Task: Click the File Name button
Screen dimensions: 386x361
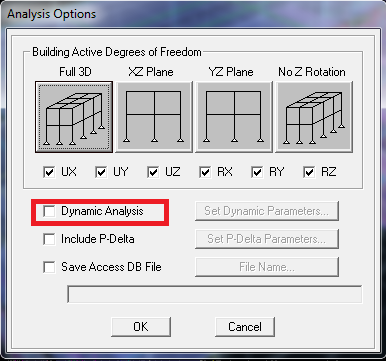Action: tap(267, 267)
